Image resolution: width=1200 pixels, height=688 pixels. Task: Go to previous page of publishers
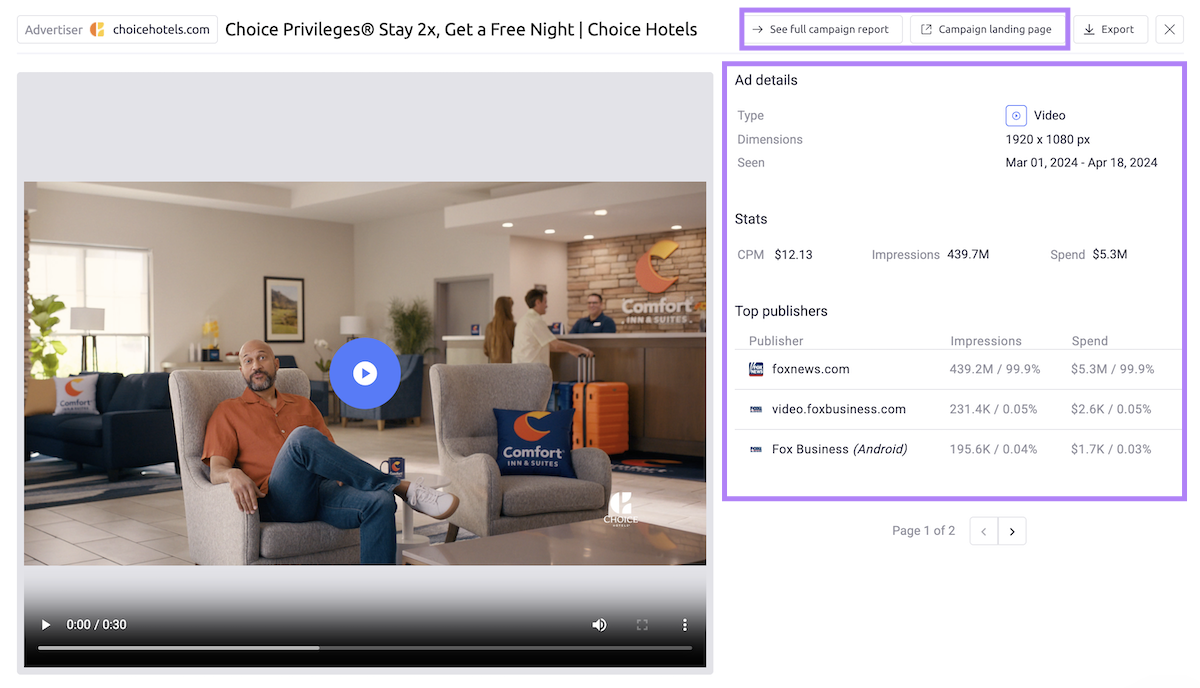[x=984, y=531]
